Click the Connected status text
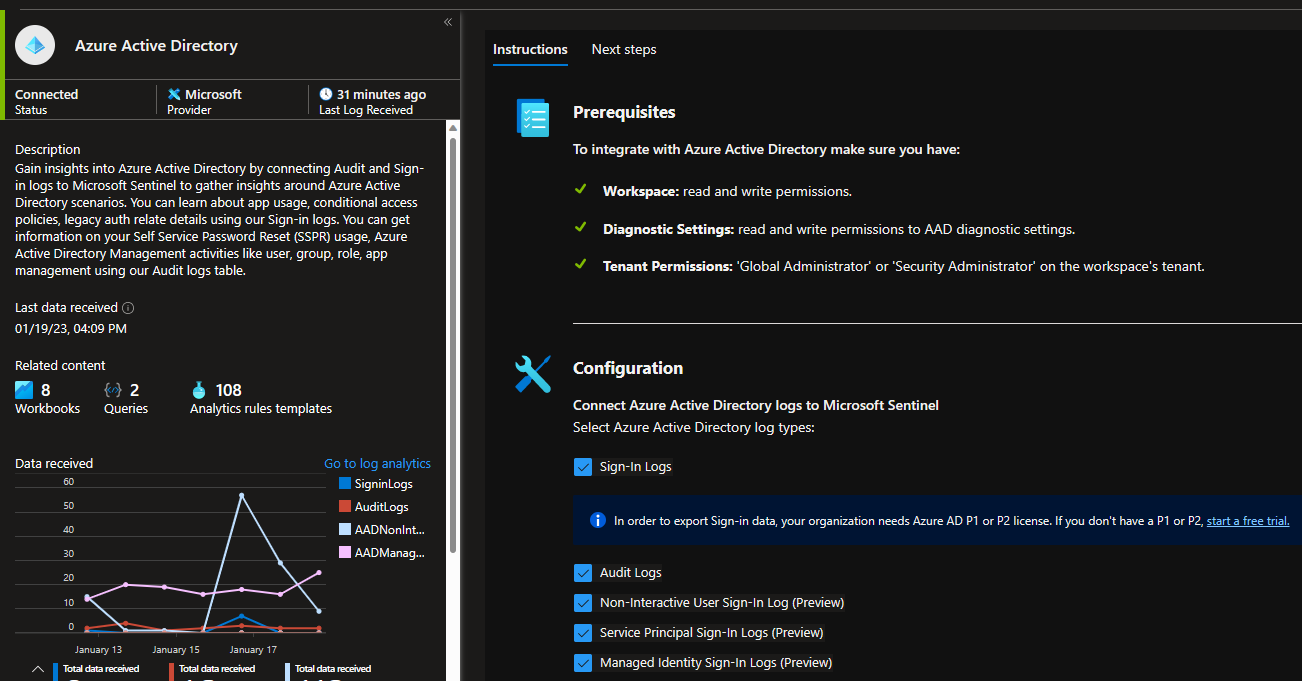Image resolution: width=1302 pixels, height=681 pixels. click(46, 95)
